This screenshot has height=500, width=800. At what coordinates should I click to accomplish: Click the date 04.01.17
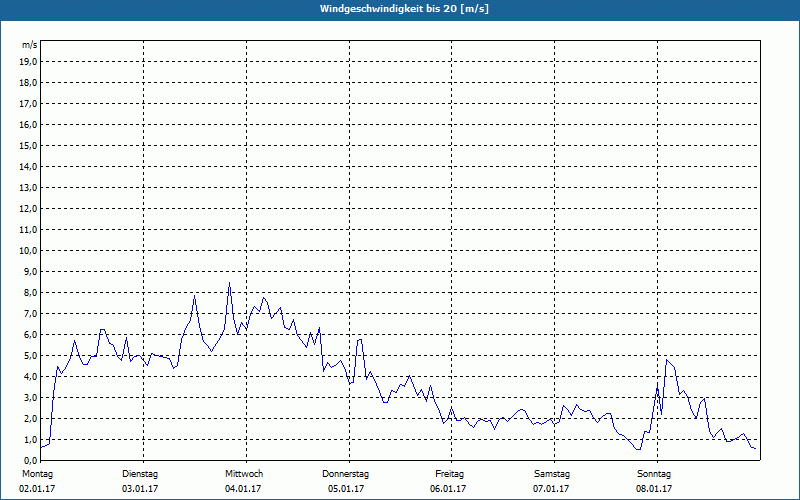tap(243, 489)
